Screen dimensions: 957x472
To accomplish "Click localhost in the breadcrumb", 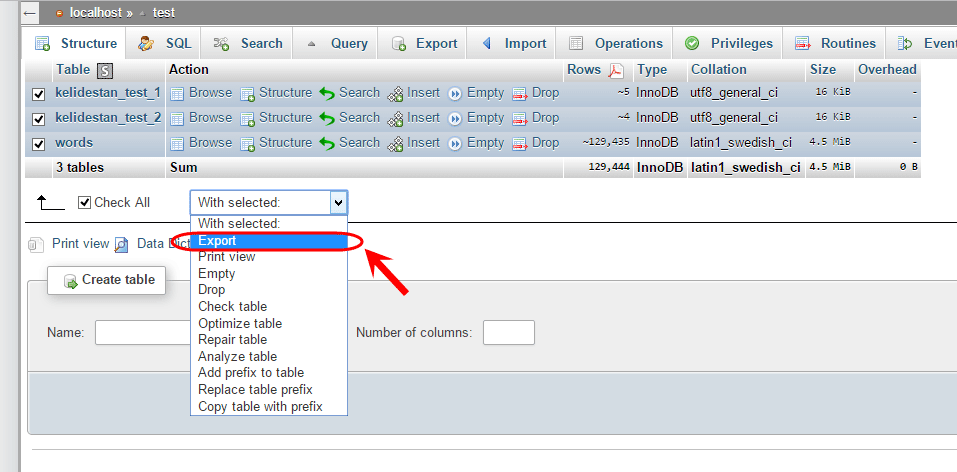I will [96, 13].
